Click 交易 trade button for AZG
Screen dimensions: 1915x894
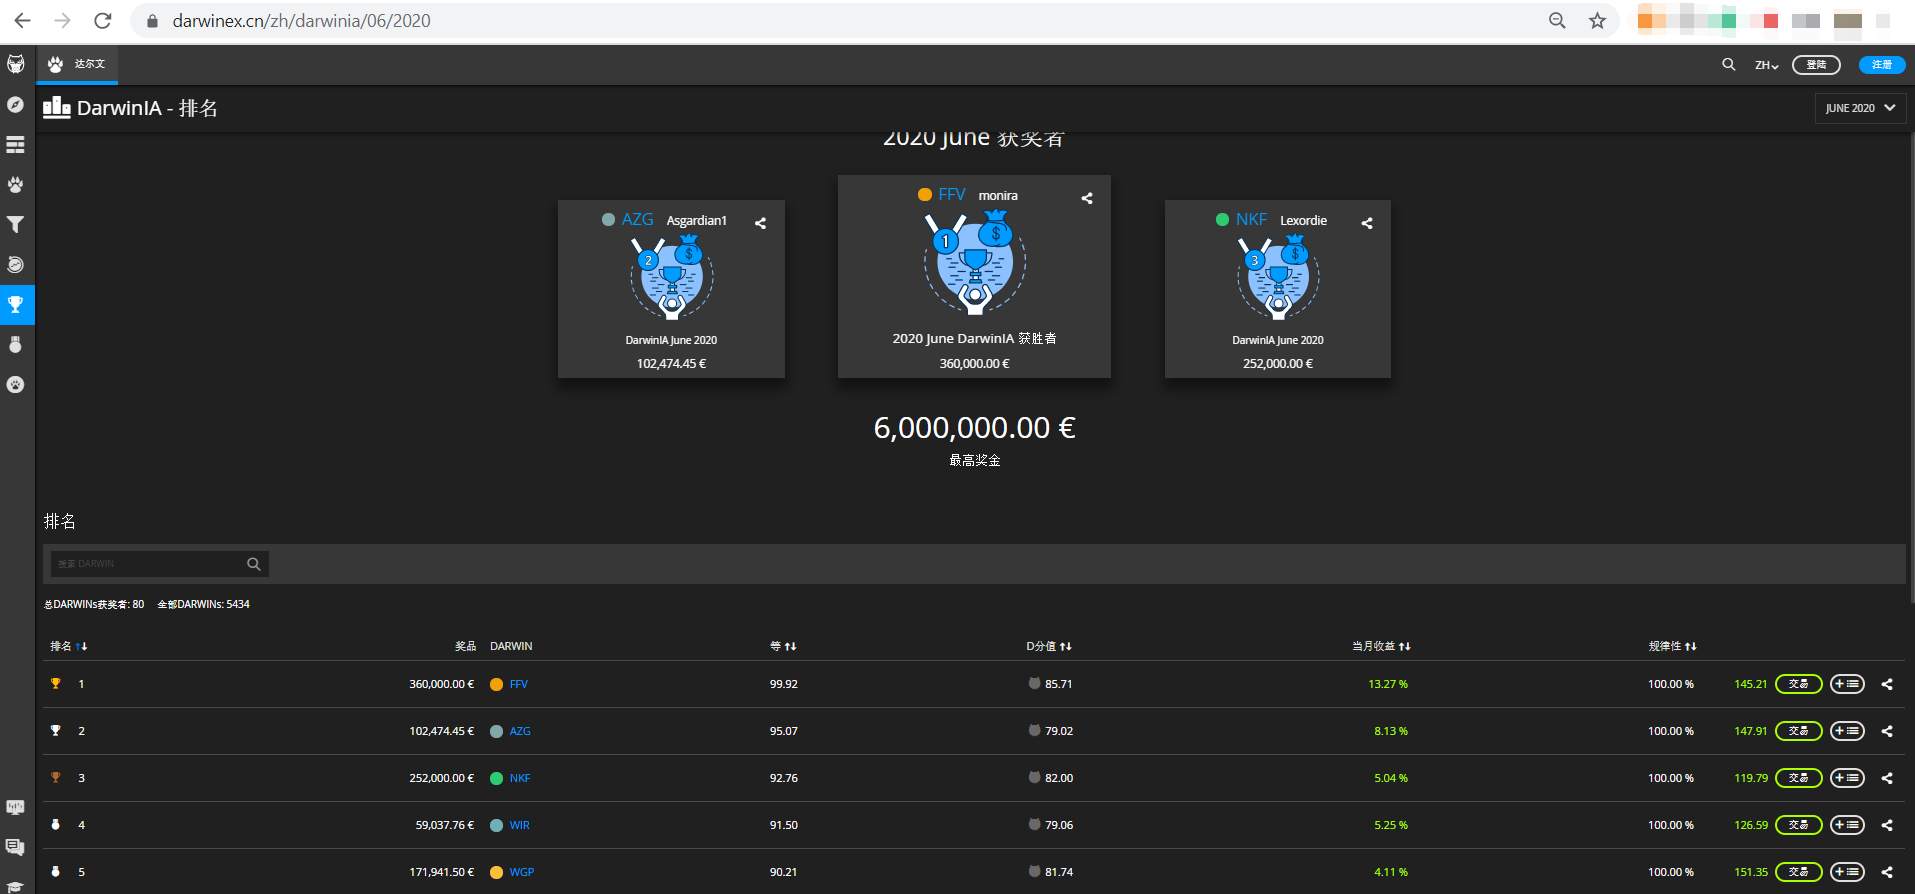click(1798, 731)
